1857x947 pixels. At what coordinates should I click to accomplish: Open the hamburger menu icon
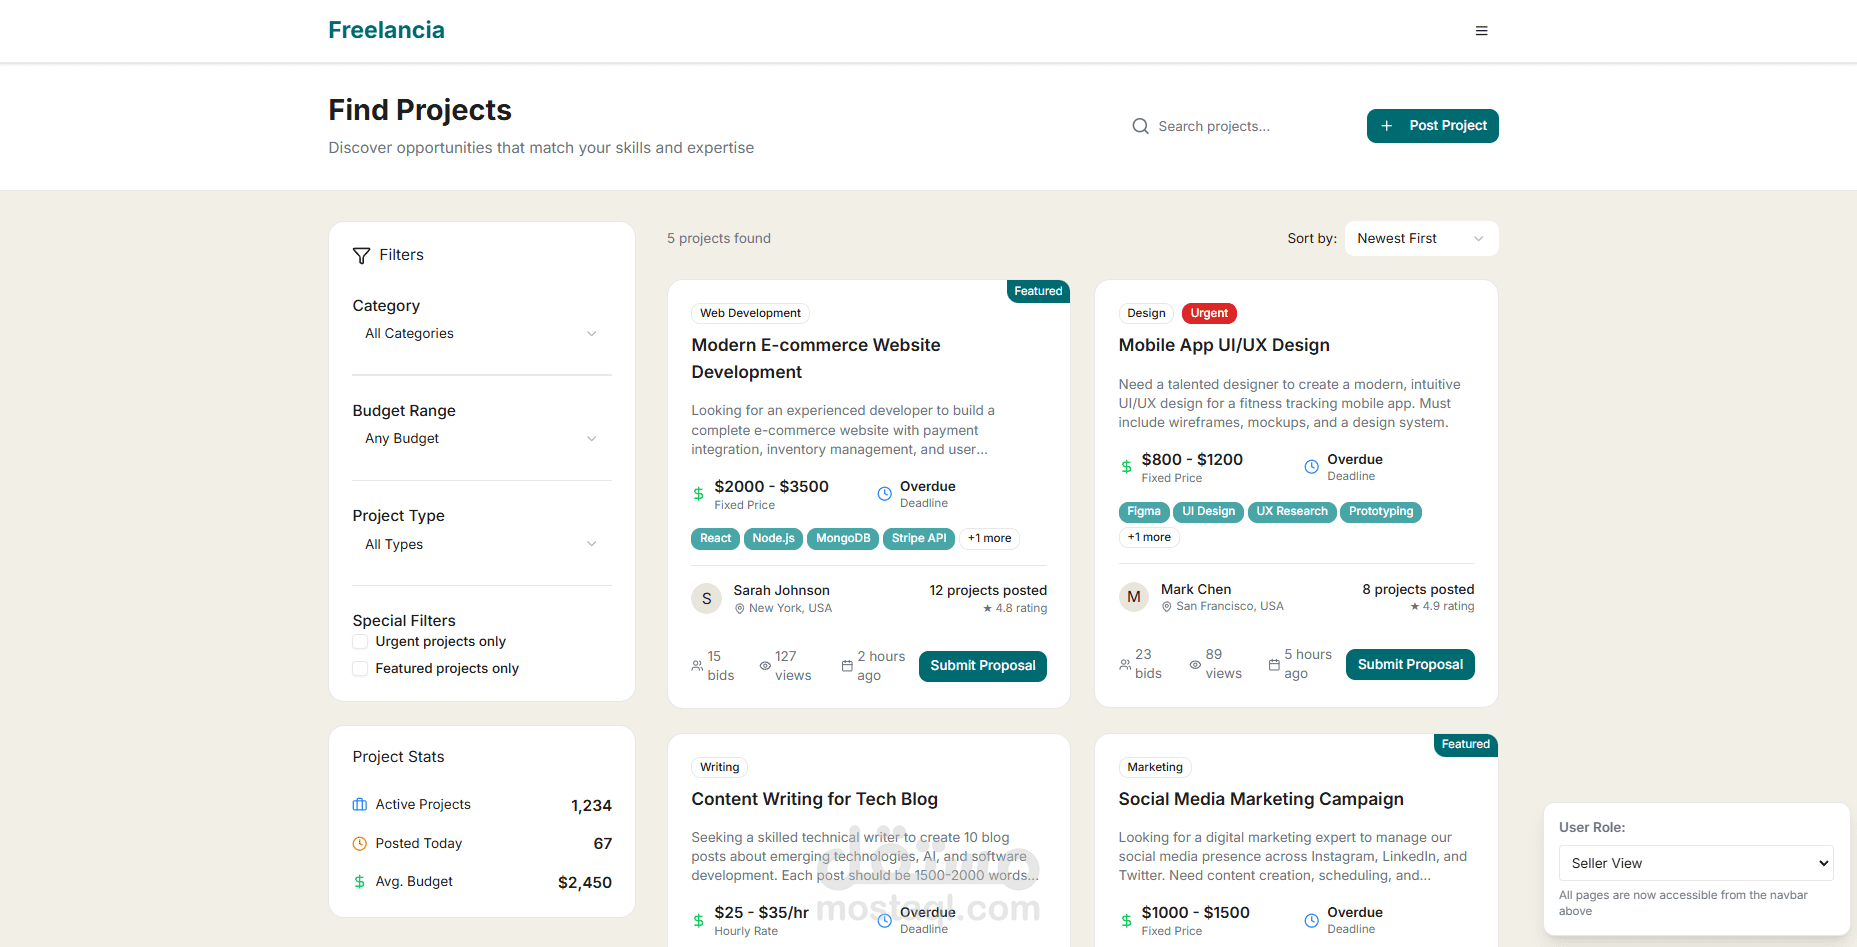pyautogui.click(x=1481, y=31)
